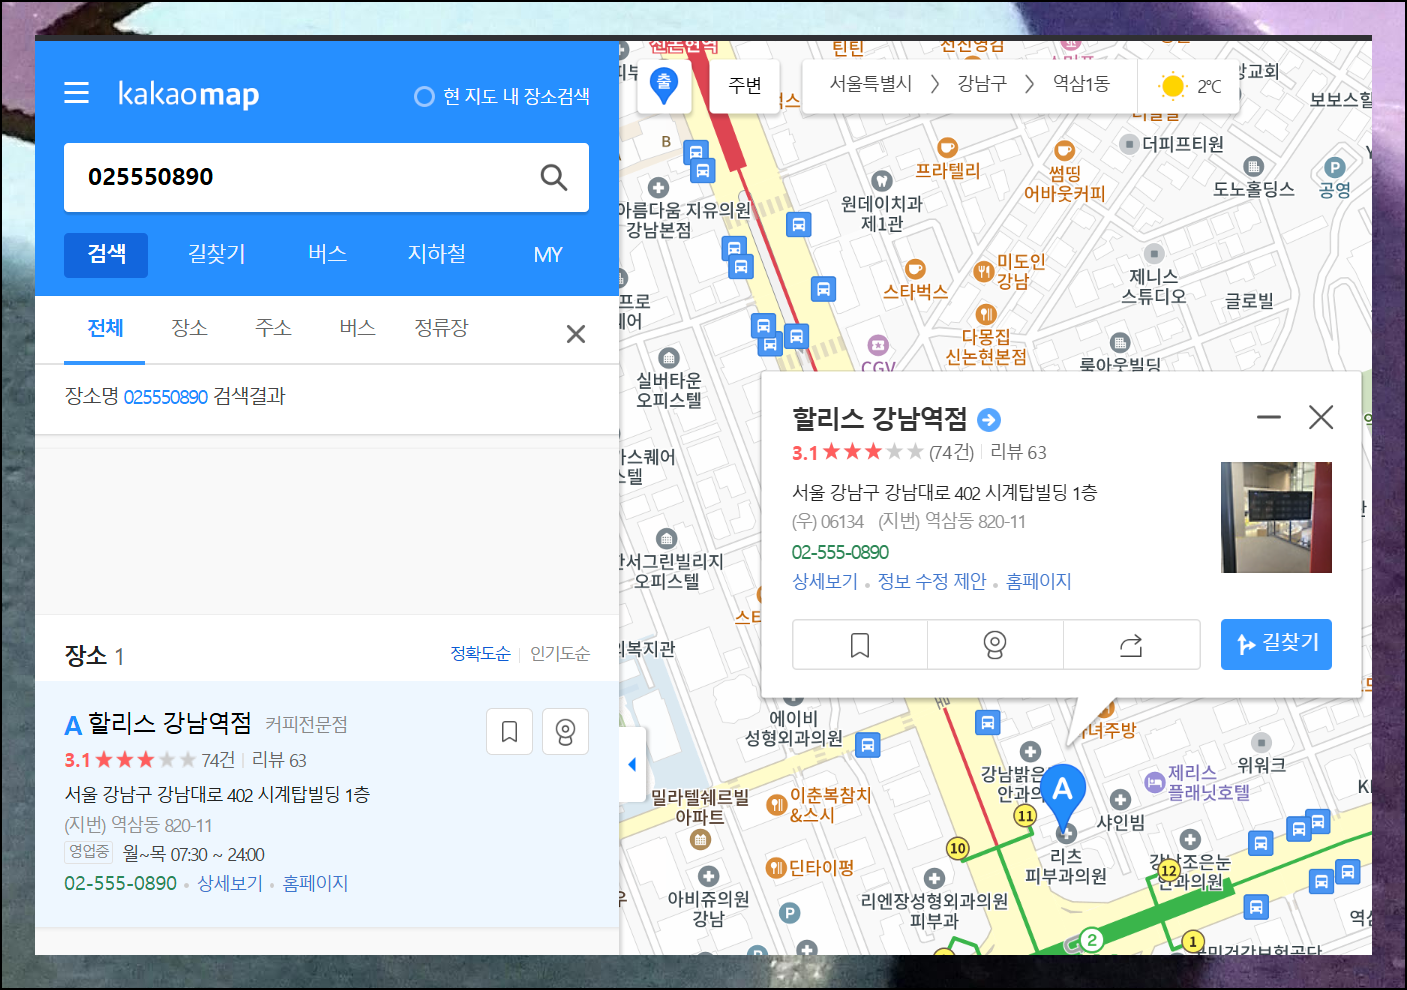
Task: Click 제리스 플래닛호텔 lodging icon
Action: [1154, 781]
